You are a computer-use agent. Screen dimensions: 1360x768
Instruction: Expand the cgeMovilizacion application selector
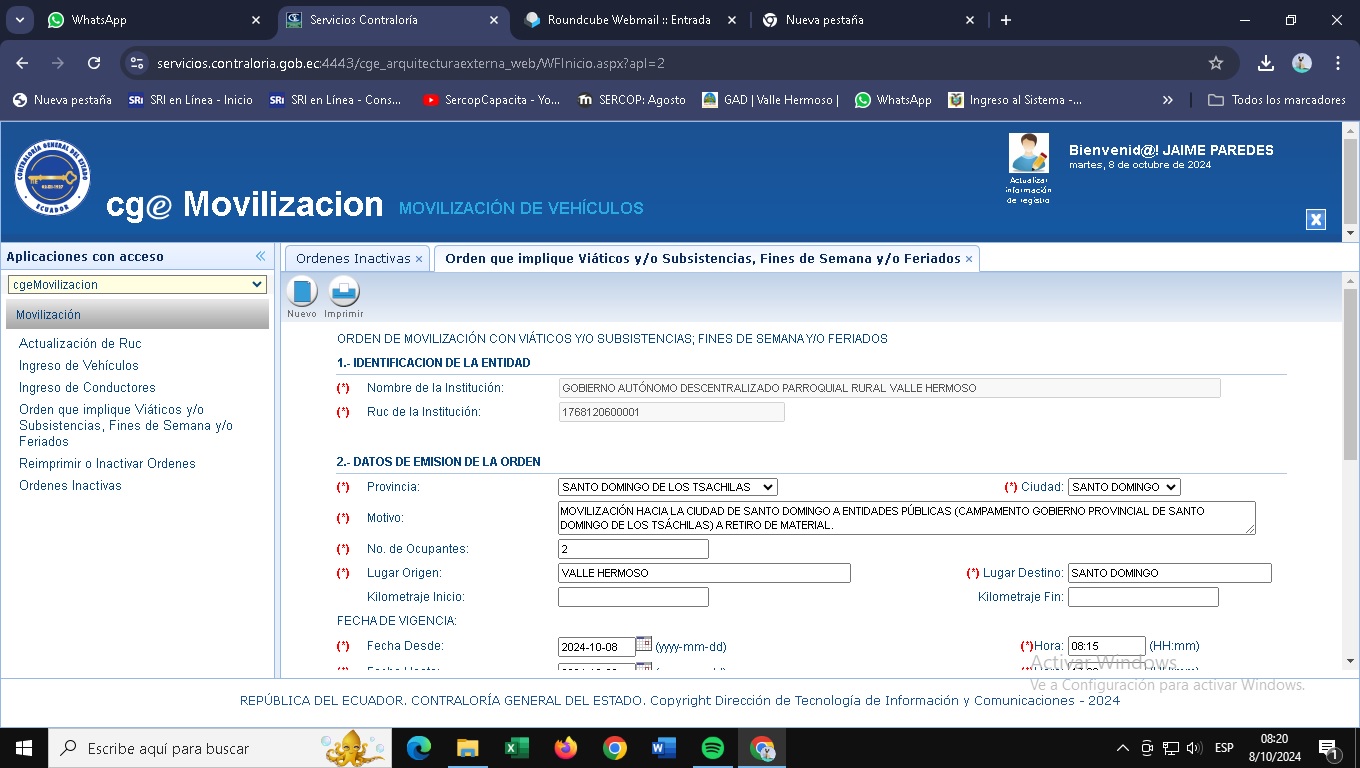tap(137, 285)
